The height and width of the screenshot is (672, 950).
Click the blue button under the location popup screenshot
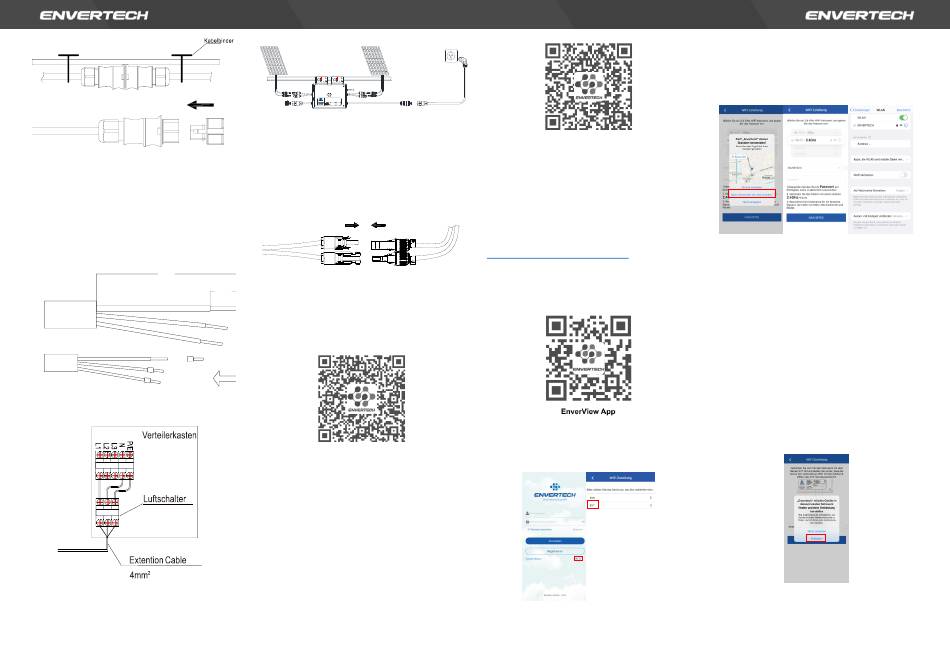point(751,217)
